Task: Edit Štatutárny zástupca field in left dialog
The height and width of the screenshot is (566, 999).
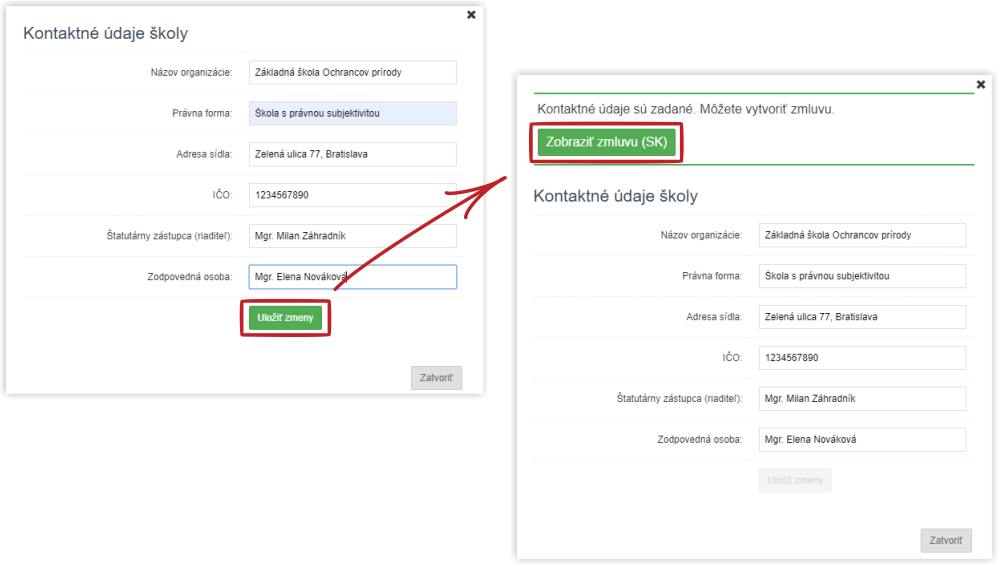Action: [x=352, y=235]
